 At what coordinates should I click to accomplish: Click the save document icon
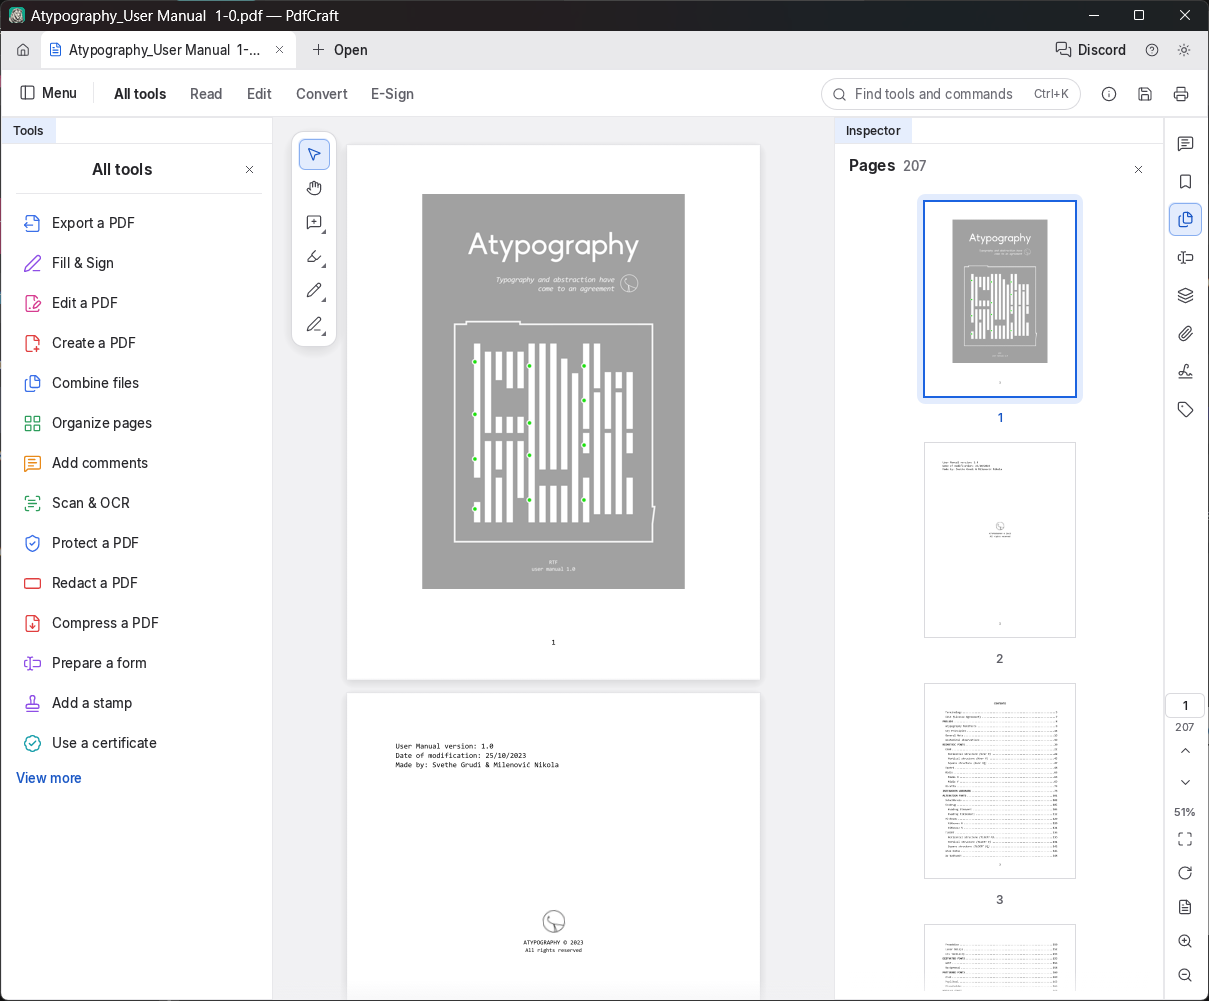(x=1145, y=94)
